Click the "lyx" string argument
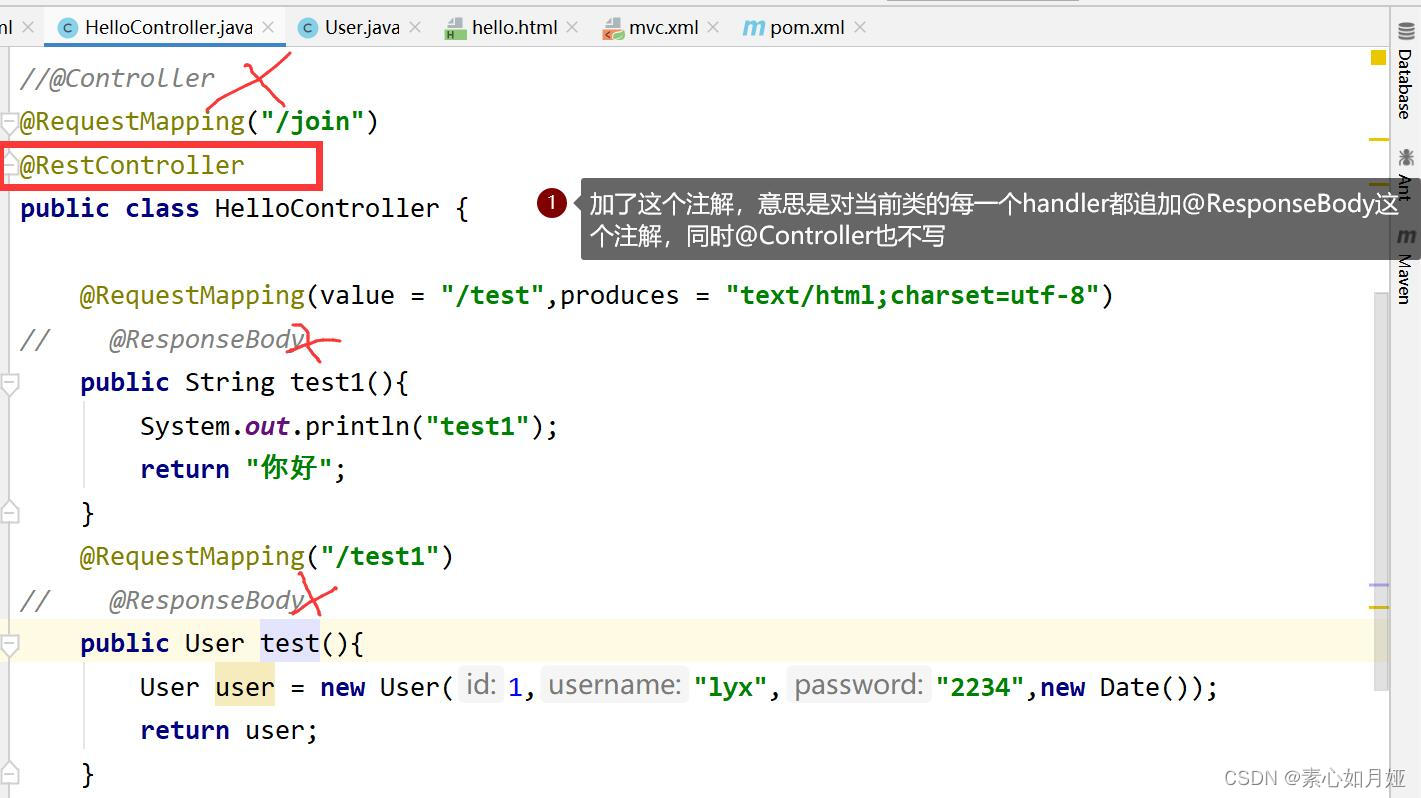Image resolution: width=1421 pixels, height=798 pixels. (731, 687)
